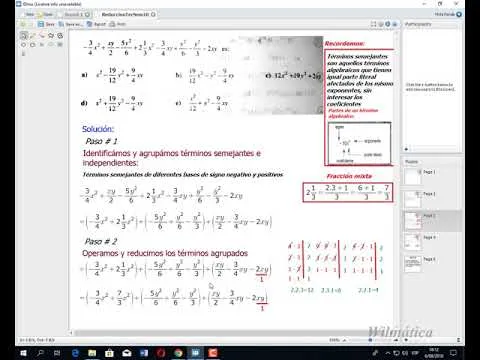480x360 pixels.
Task: Click the Open file button
Action: point(46,14)
